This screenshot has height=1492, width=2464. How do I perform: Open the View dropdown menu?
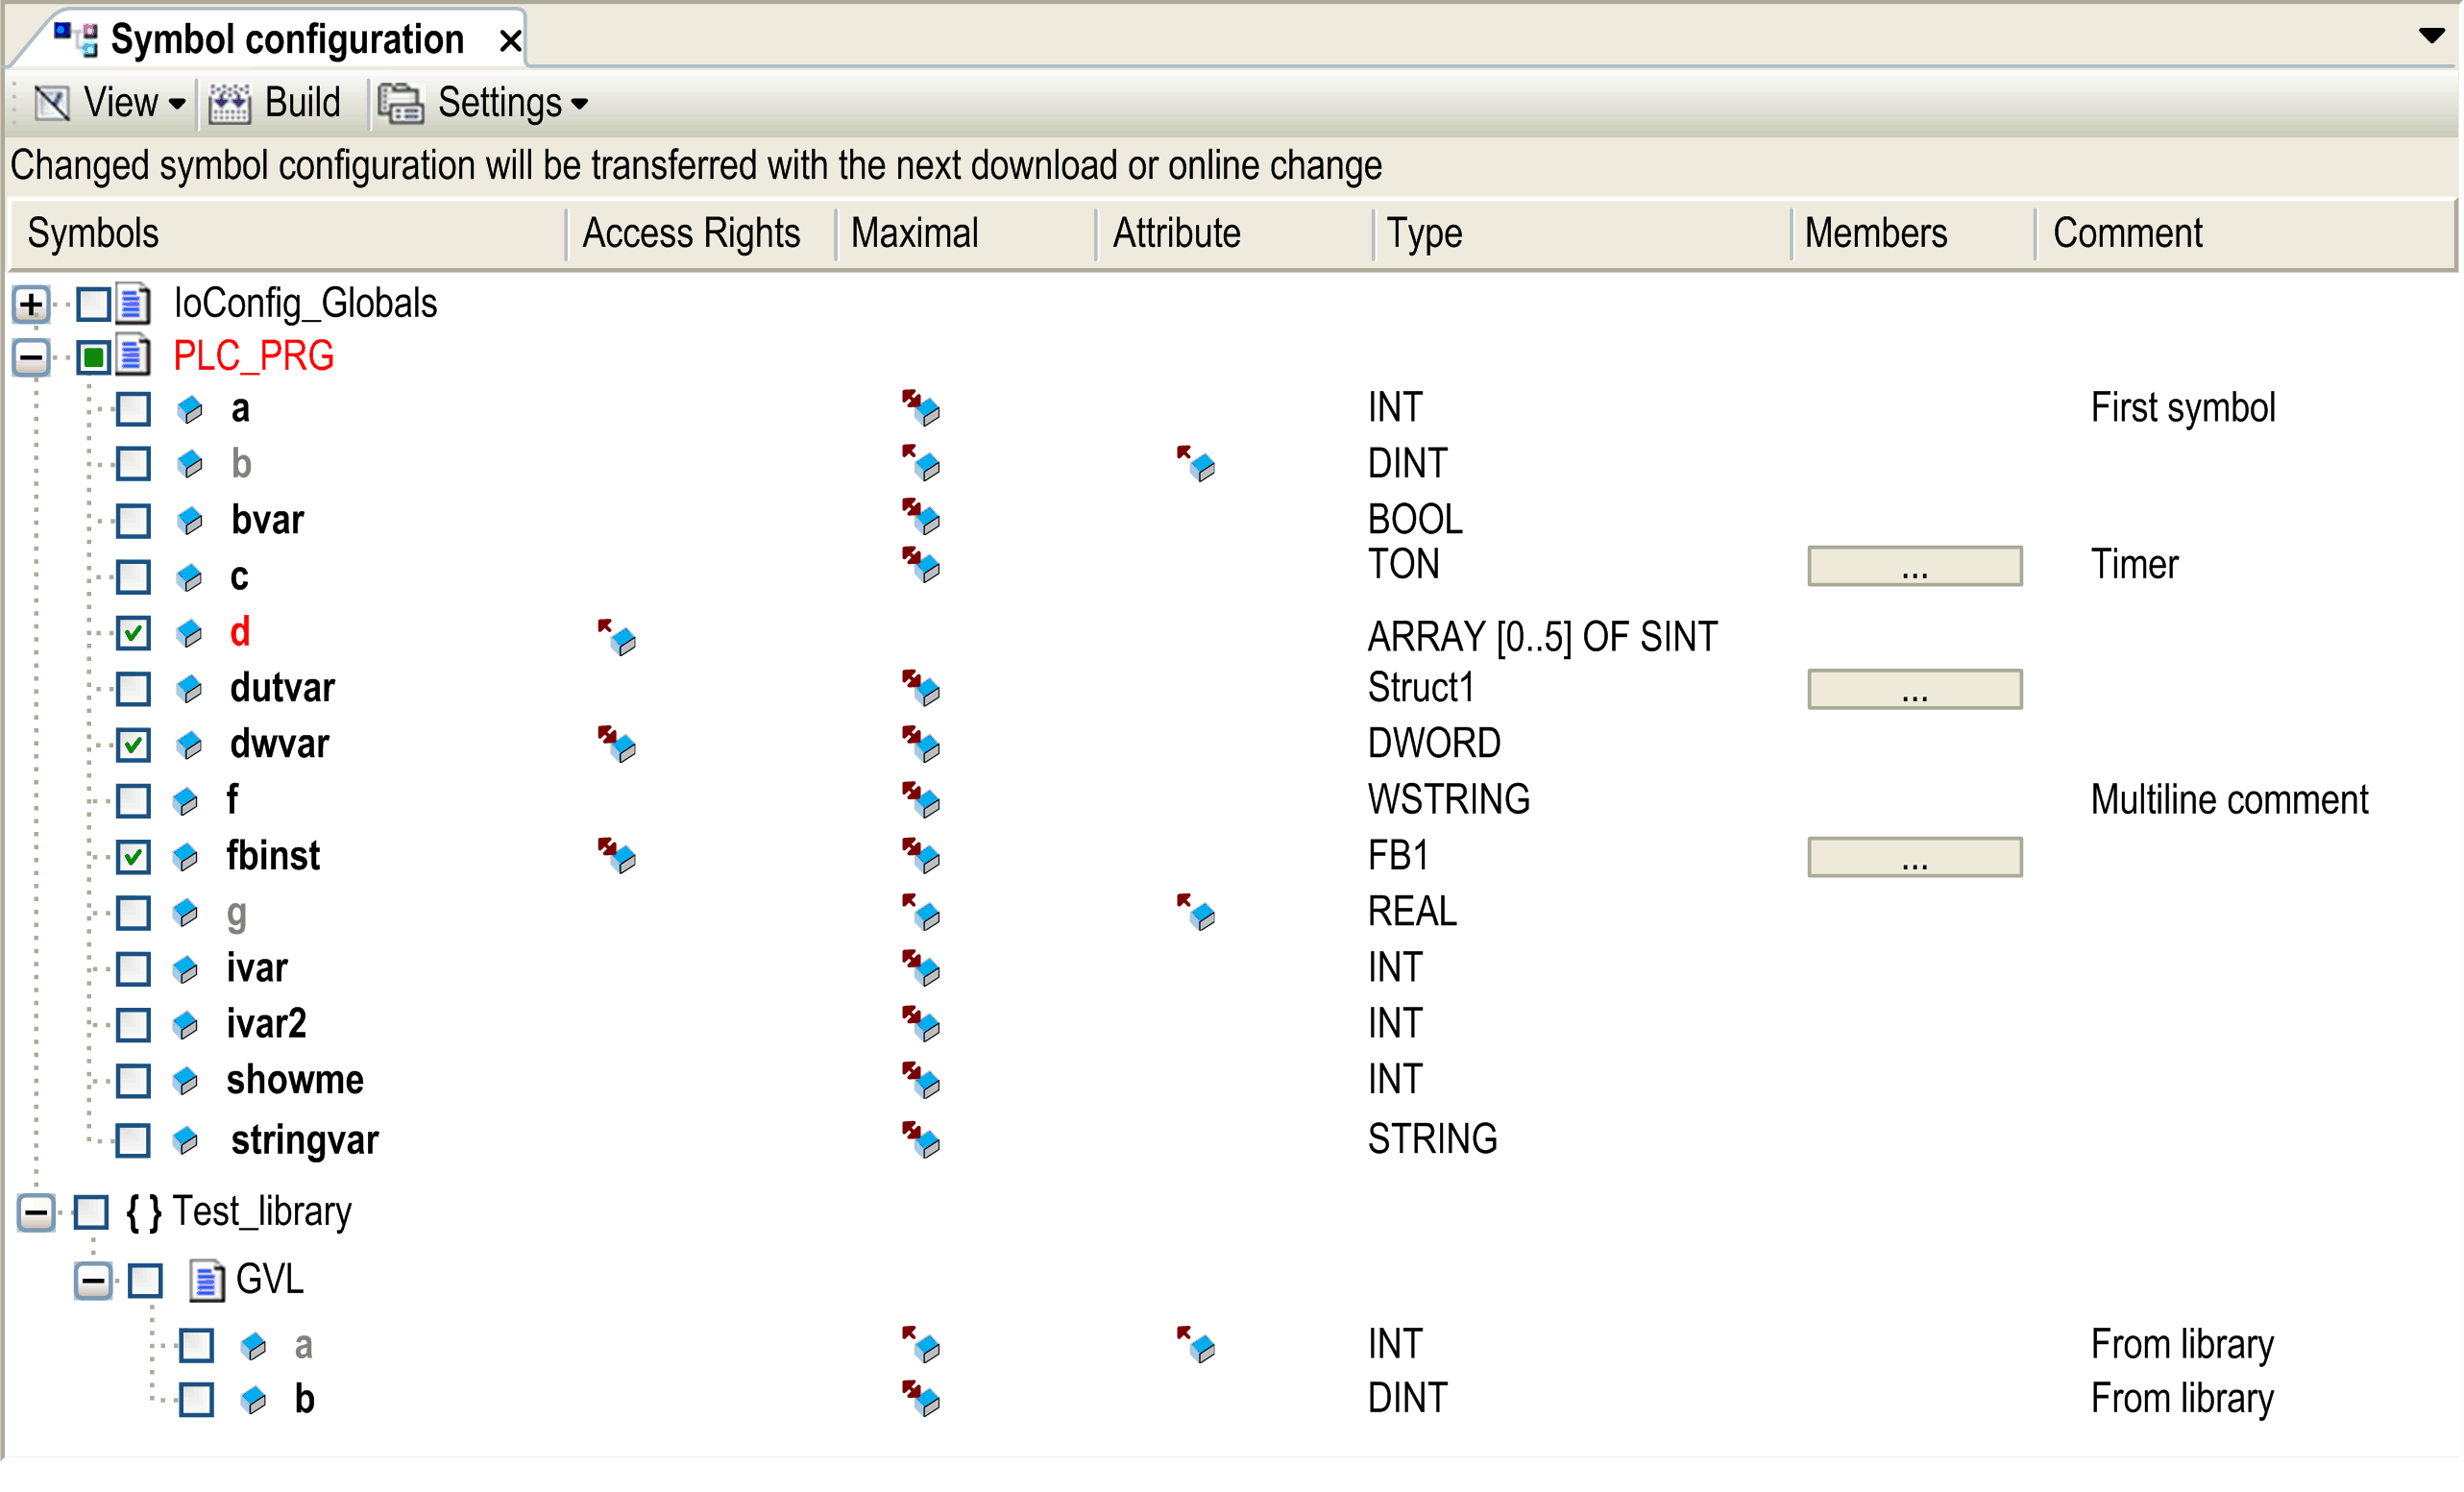178,103
